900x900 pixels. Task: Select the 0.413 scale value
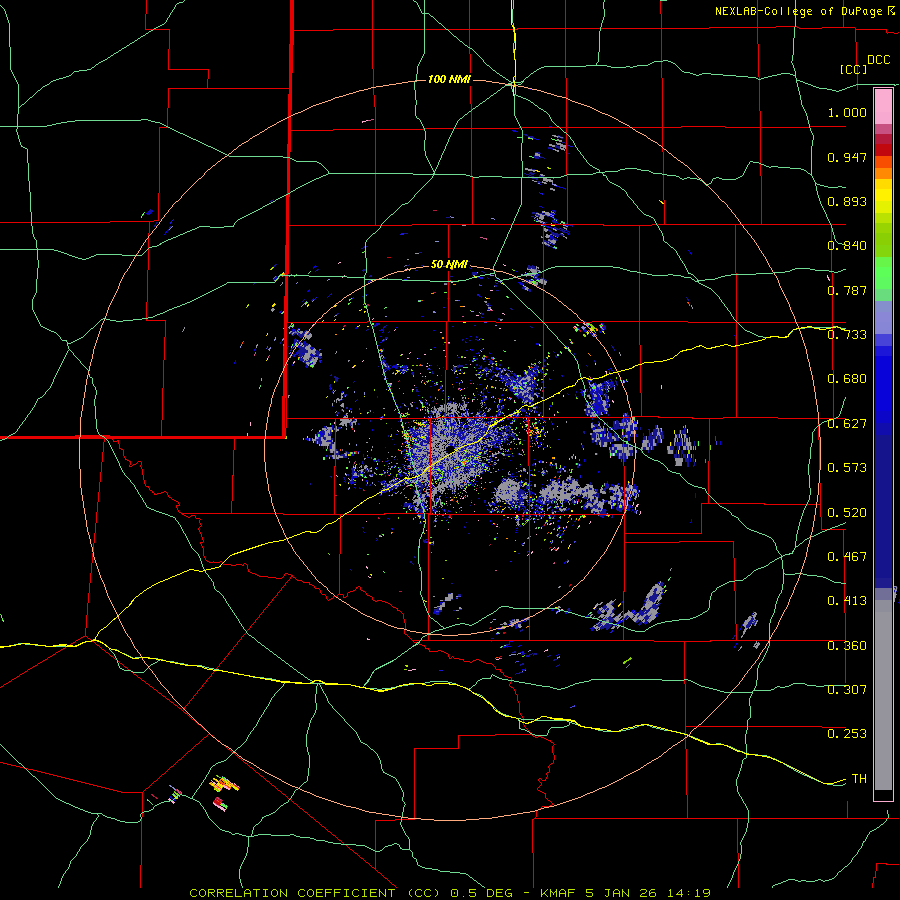(847, 601)
